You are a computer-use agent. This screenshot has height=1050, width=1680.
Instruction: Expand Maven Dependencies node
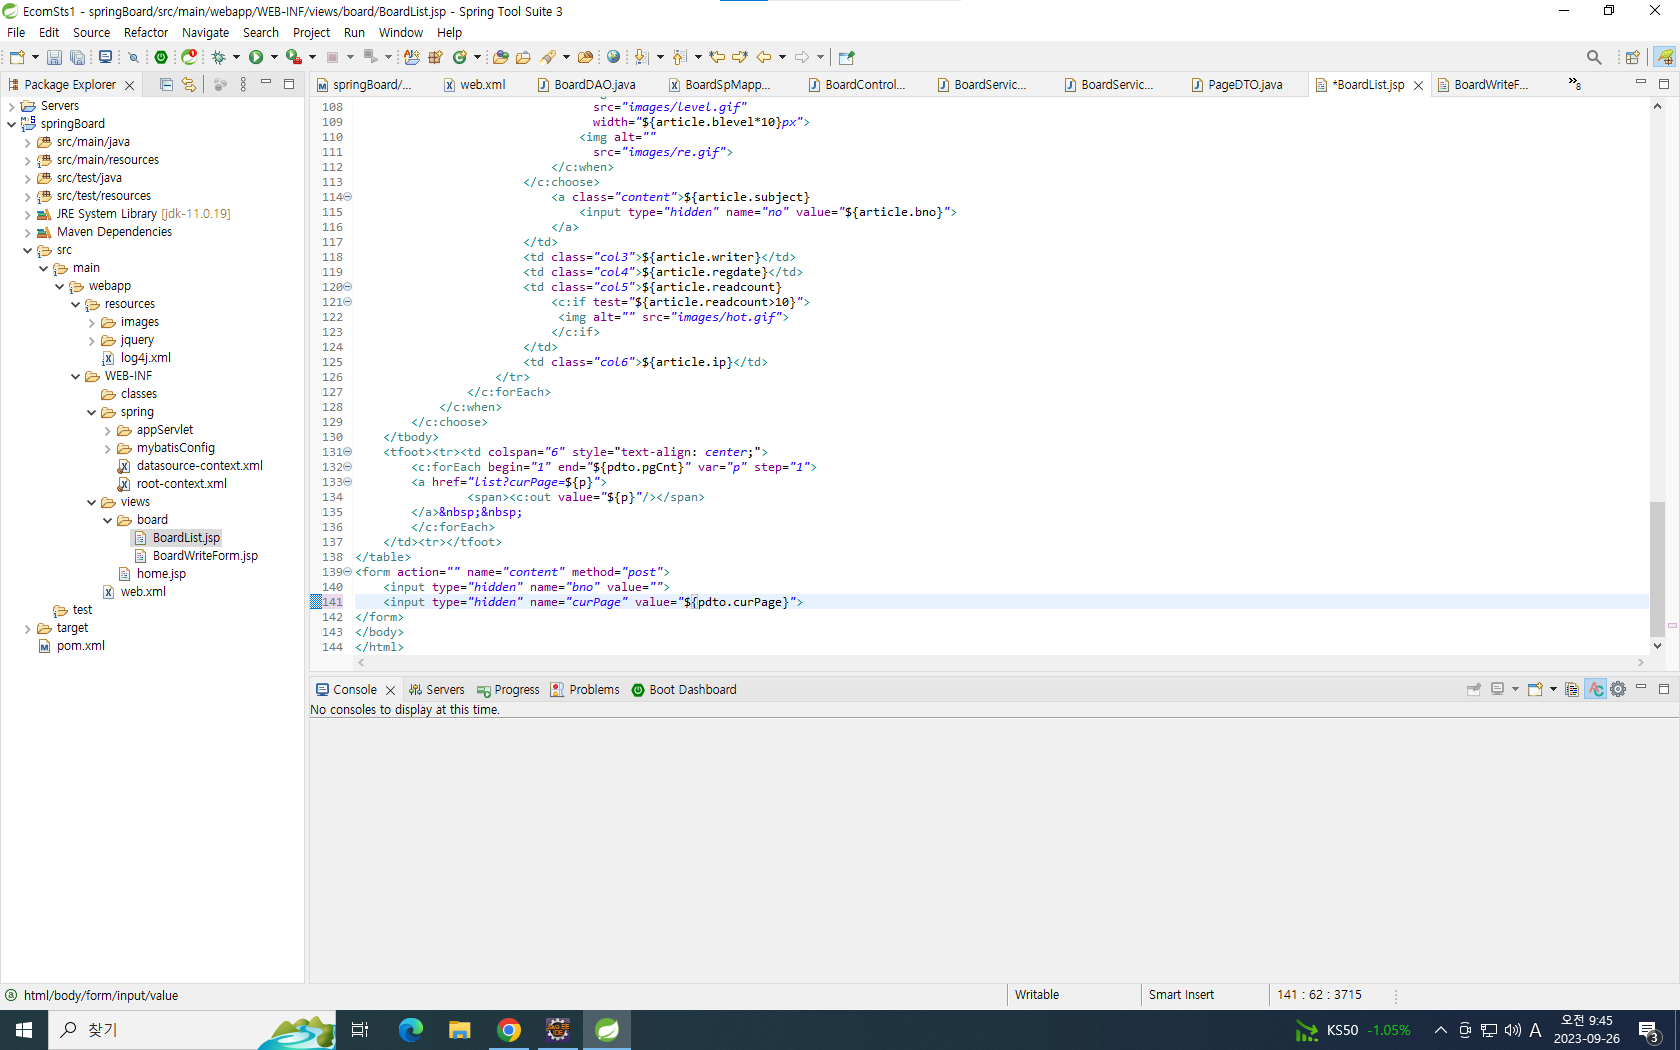tap(27, 232)
